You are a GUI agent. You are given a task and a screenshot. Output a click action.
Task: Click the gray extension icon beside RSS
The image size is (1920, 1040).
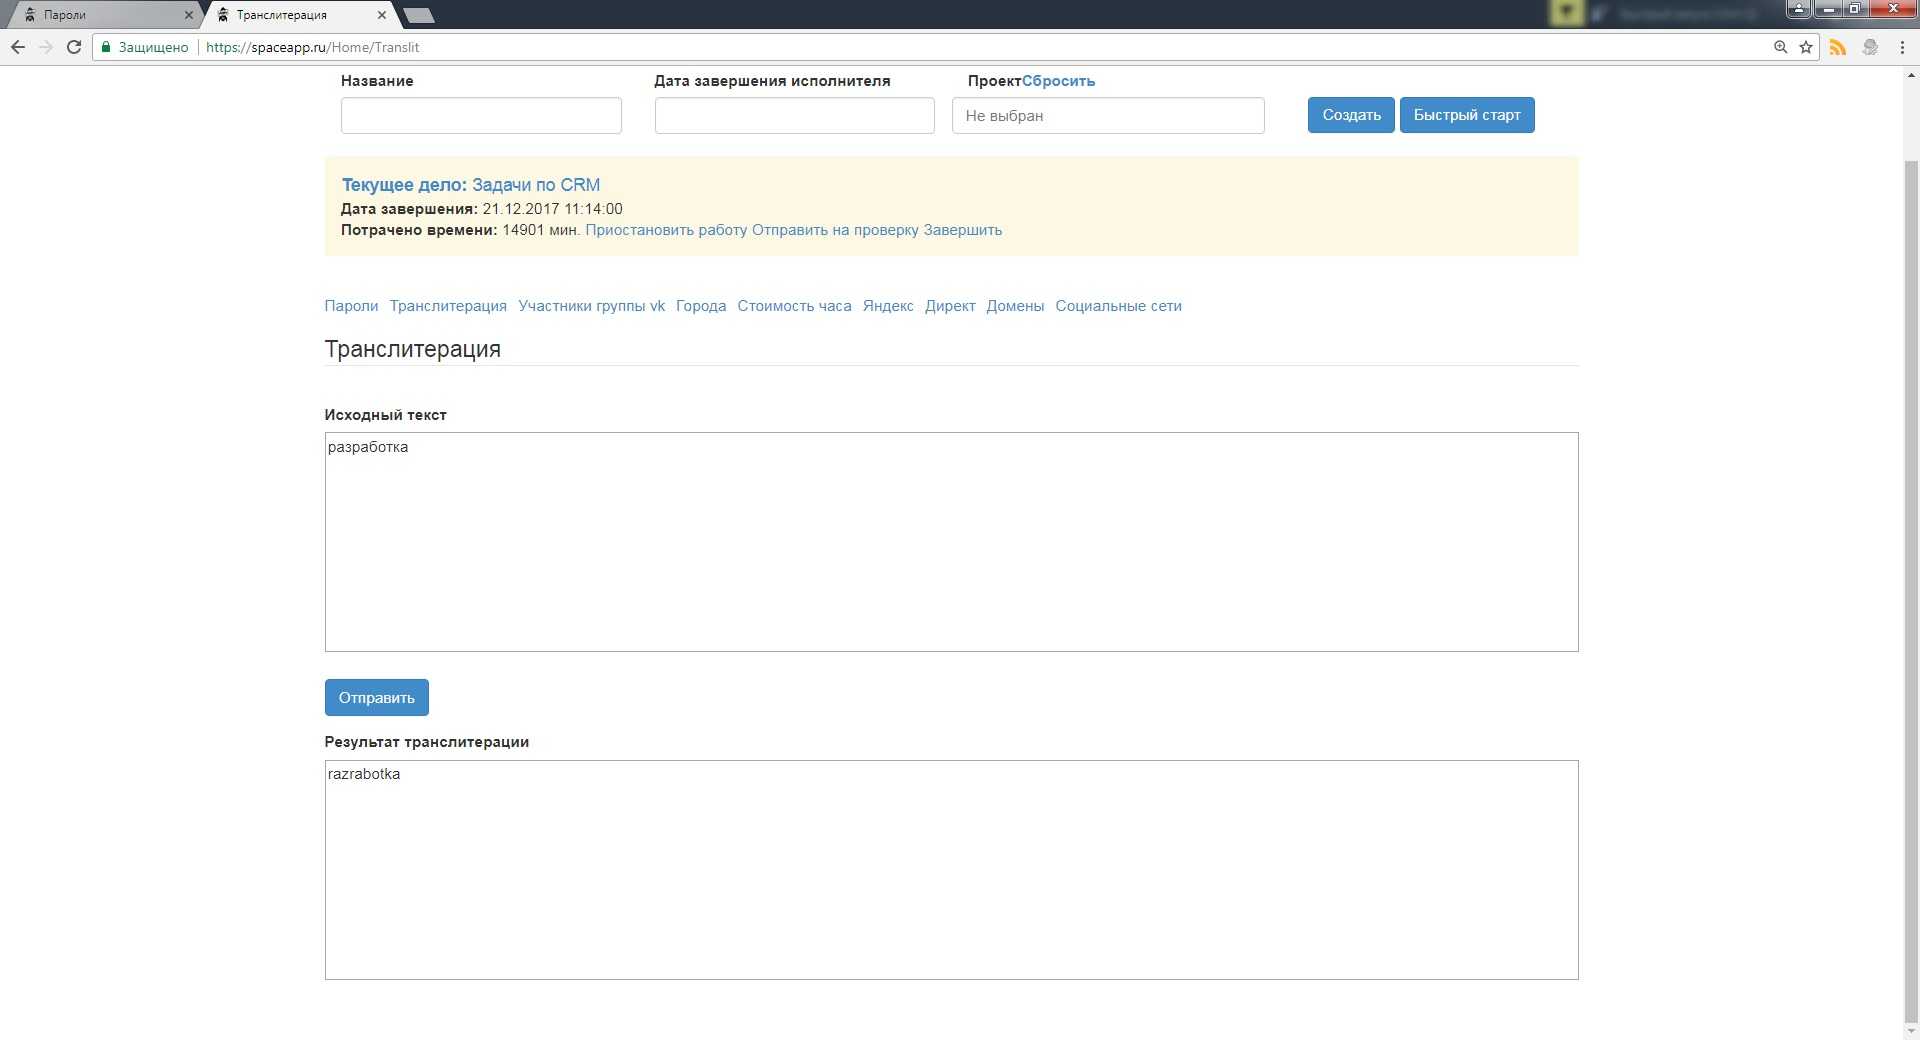(1870, 47)
